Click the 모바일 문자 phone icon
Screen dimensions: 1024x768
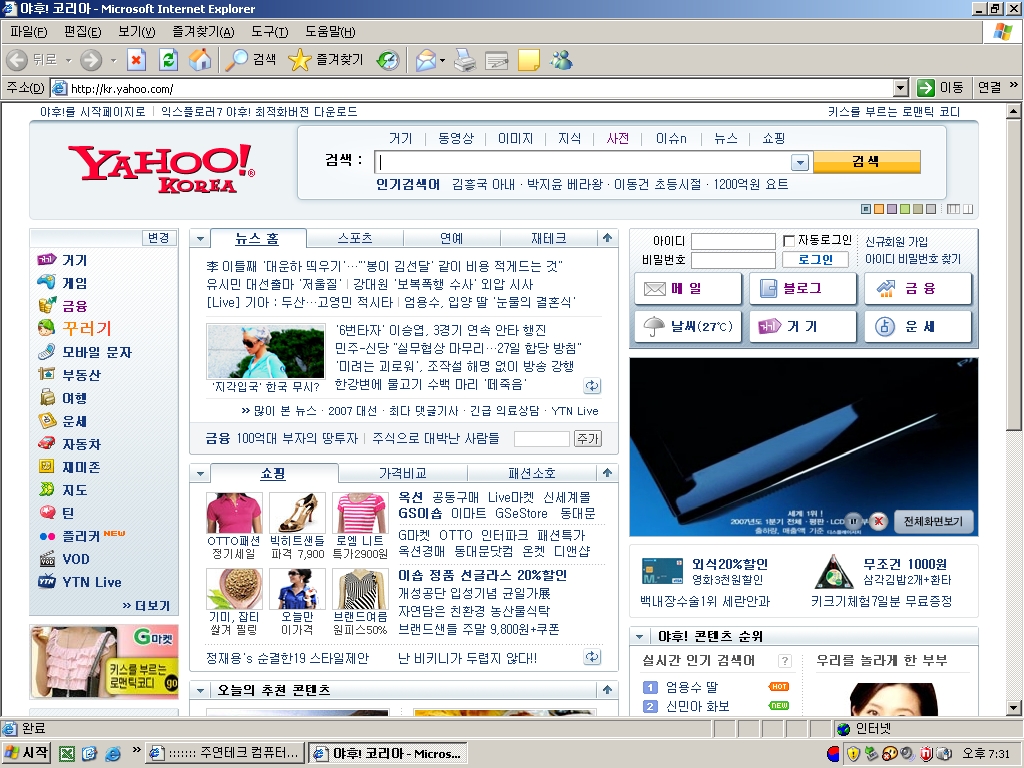[x=46, y=351]
